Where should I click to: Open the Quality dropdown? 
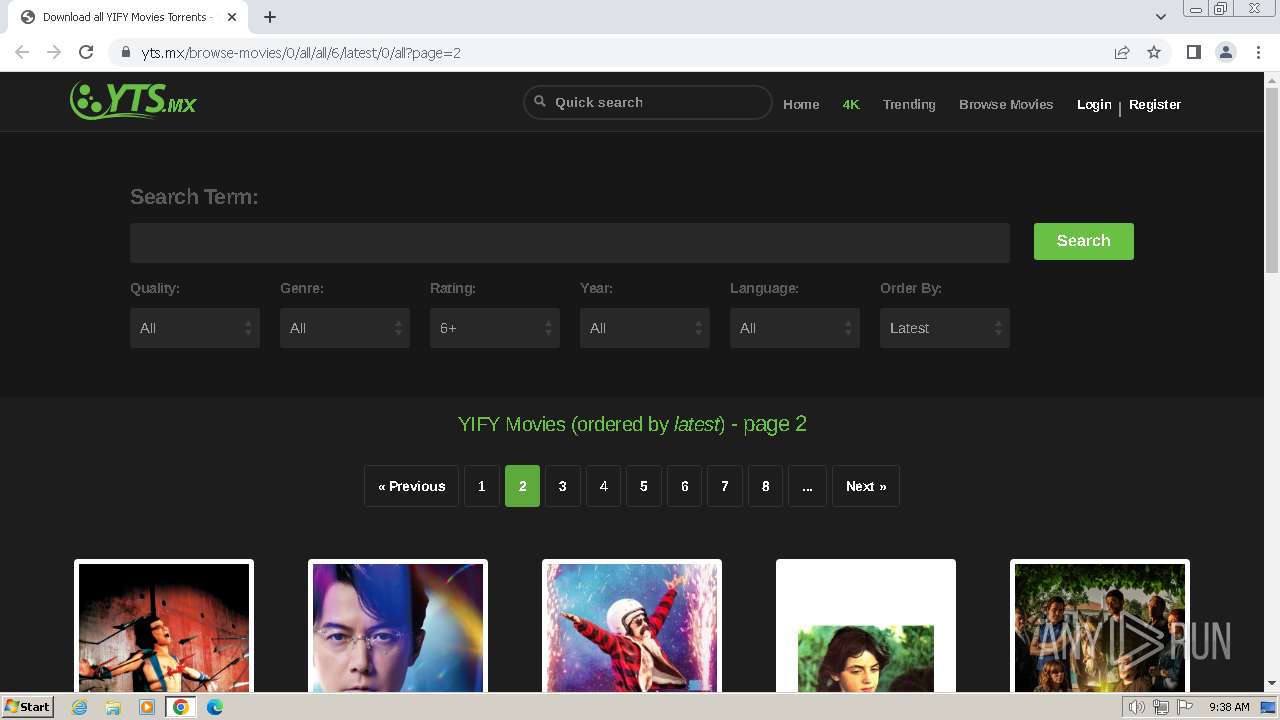click(x=195, y=328)
